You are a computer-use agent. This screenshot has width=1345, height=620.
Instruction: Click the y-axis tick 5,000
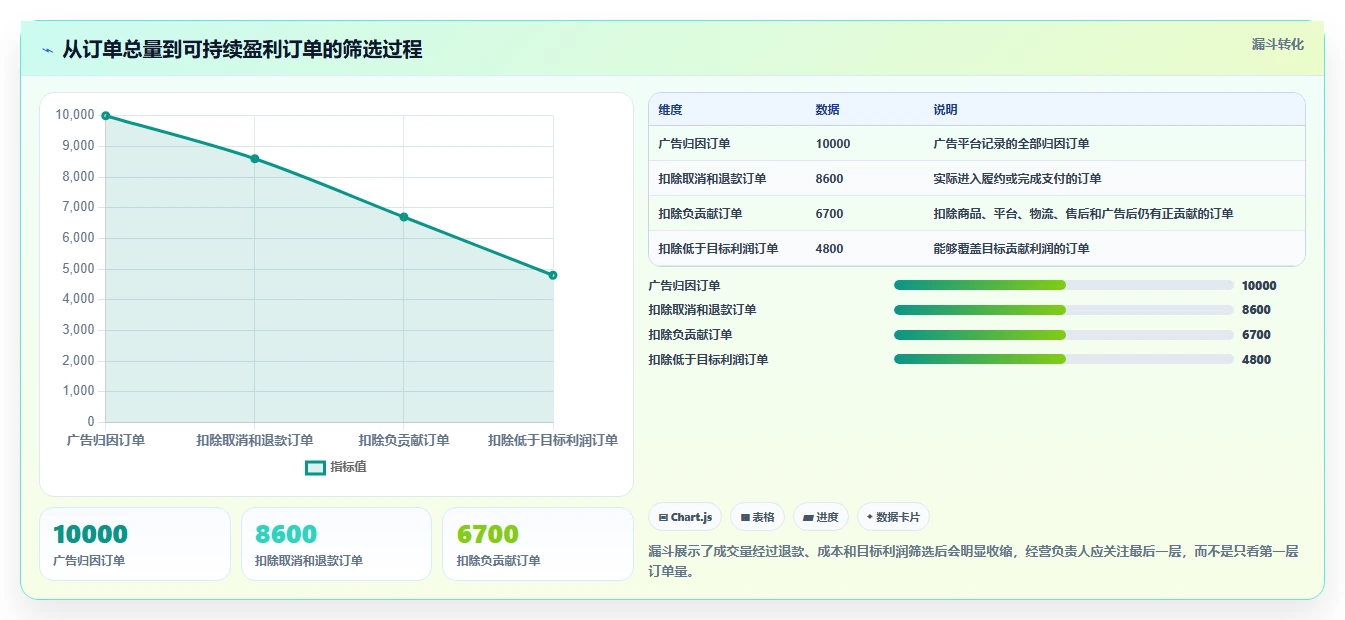78,268
